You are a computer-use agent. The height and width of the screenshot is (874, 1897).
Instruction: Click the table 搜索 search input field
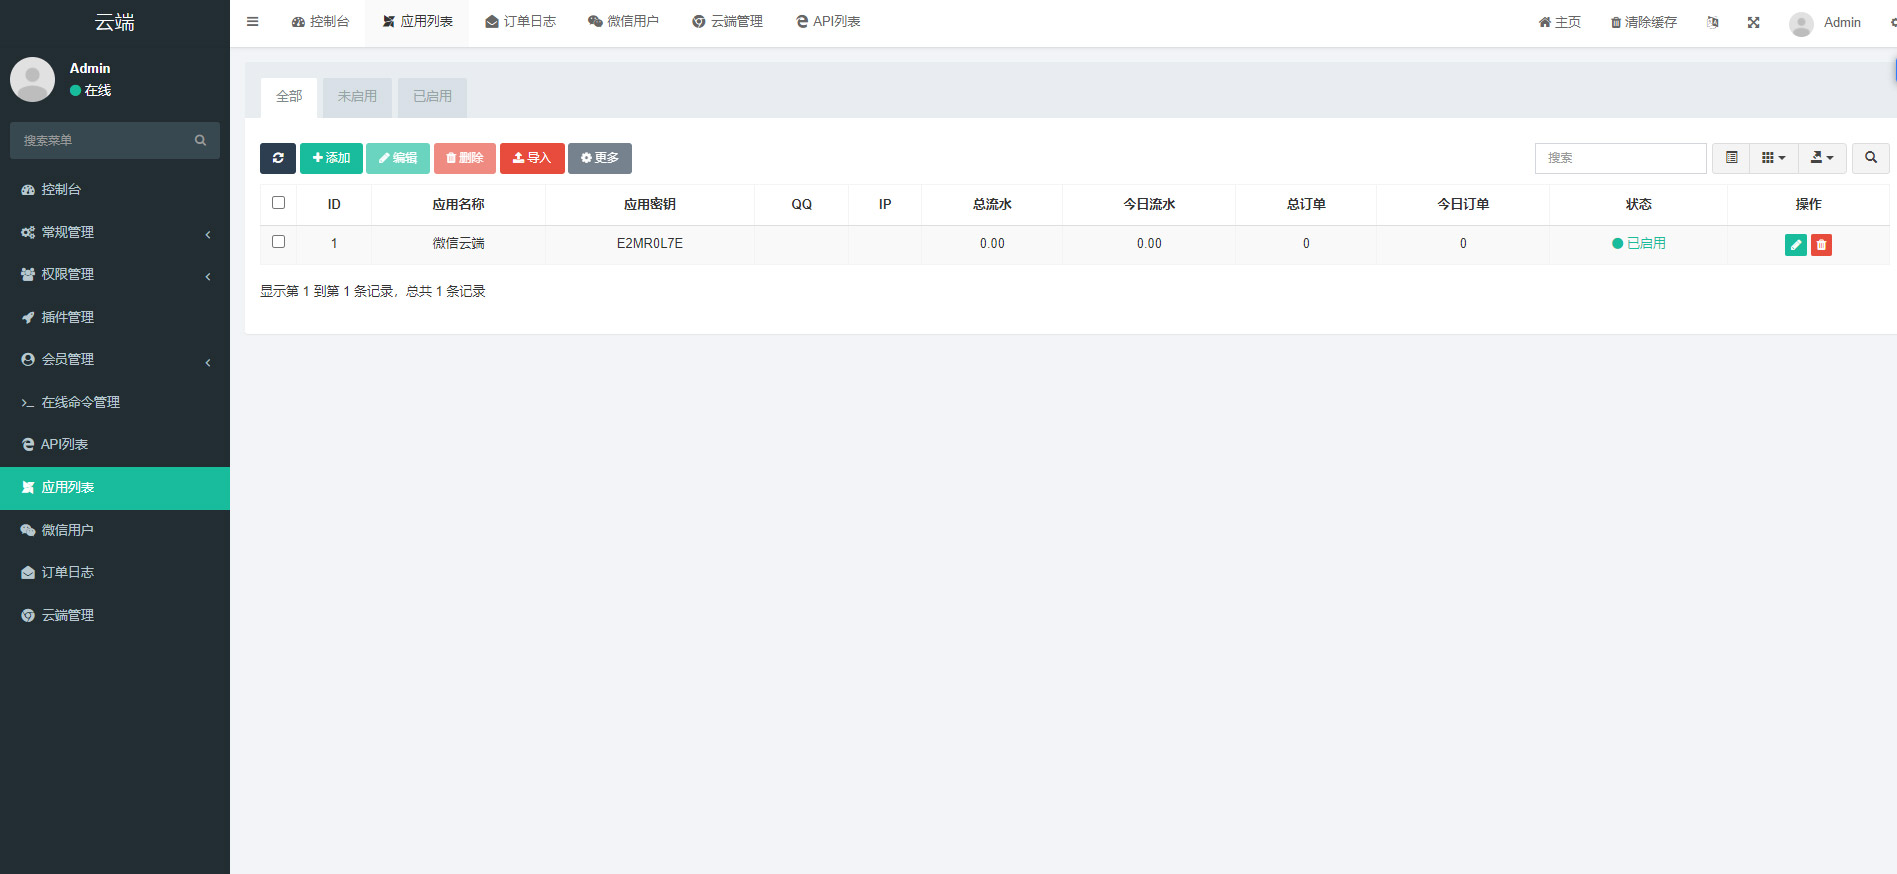pyautogui.click(x=1620, y=158)
